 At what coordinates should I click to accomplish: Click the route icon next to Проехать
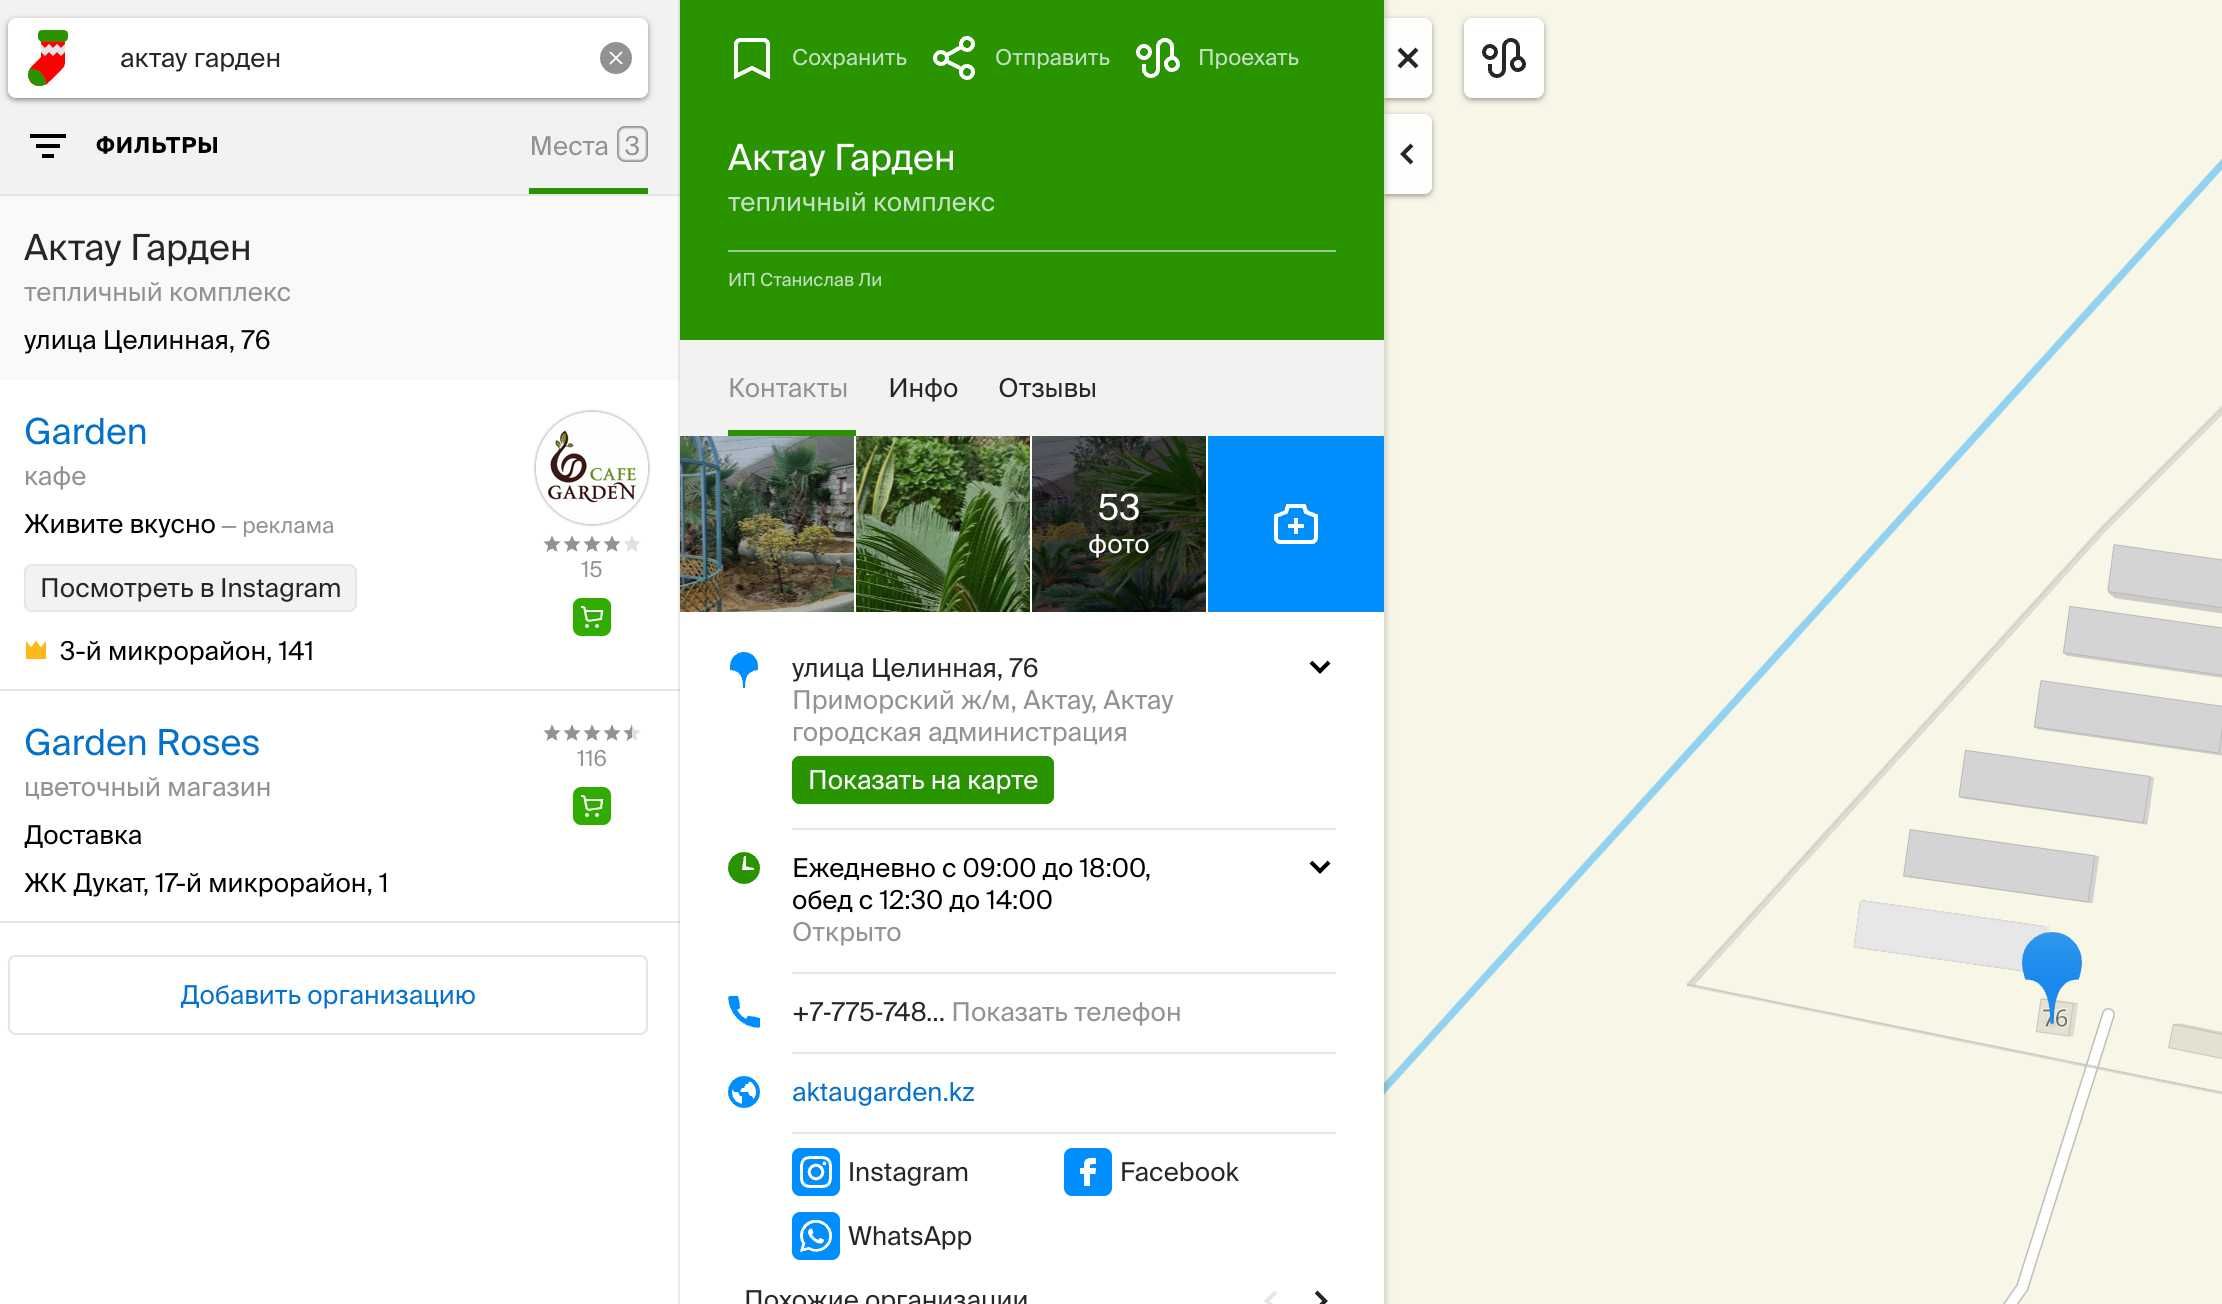click(x=1157, y=58)
